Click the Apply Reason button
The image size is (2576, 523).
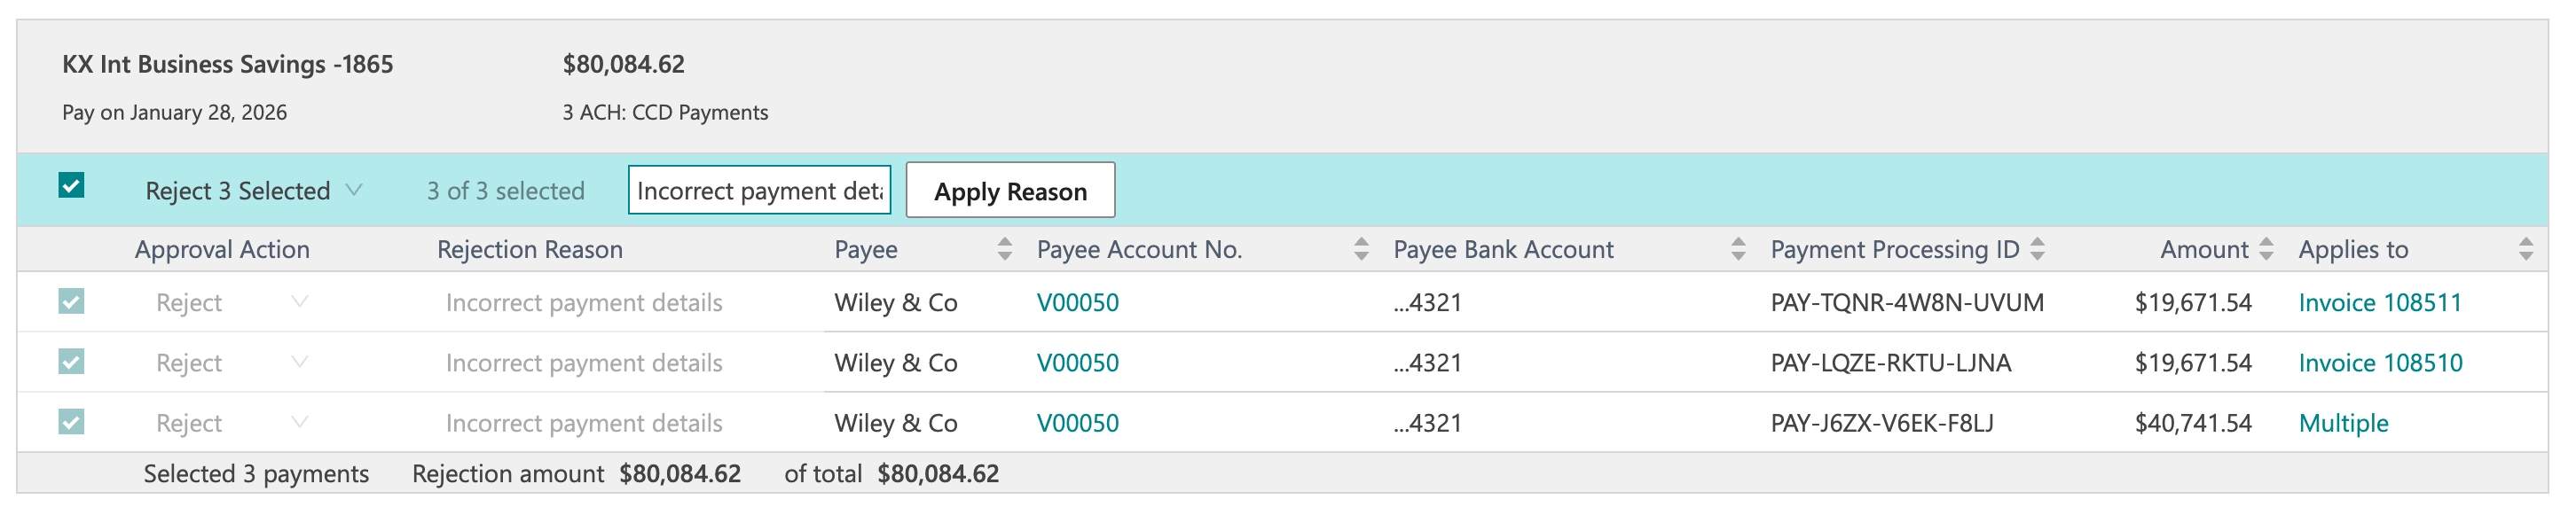click(x=1010, y=190)
